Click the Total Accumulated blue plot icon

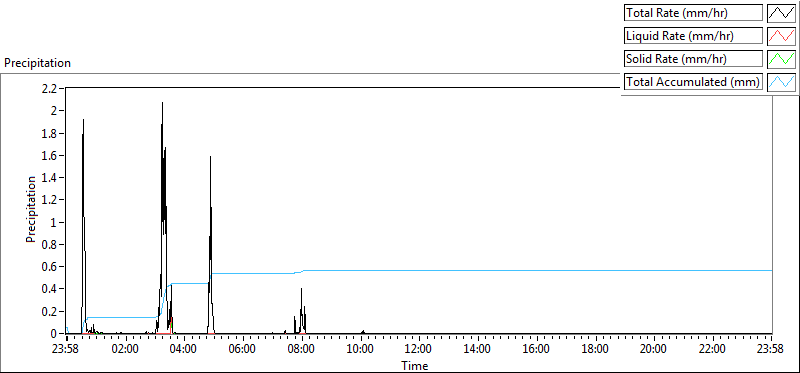click(x=781, y=81)
